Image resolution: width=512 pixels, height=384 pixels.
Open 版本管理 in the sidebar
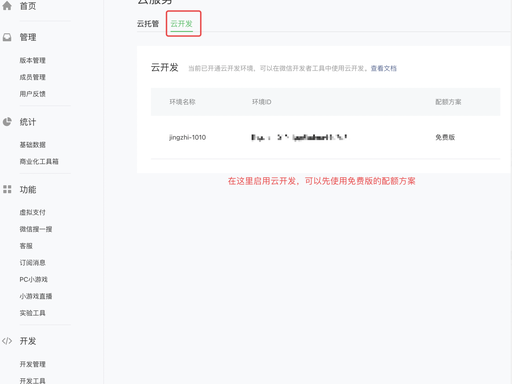(32, 60)
